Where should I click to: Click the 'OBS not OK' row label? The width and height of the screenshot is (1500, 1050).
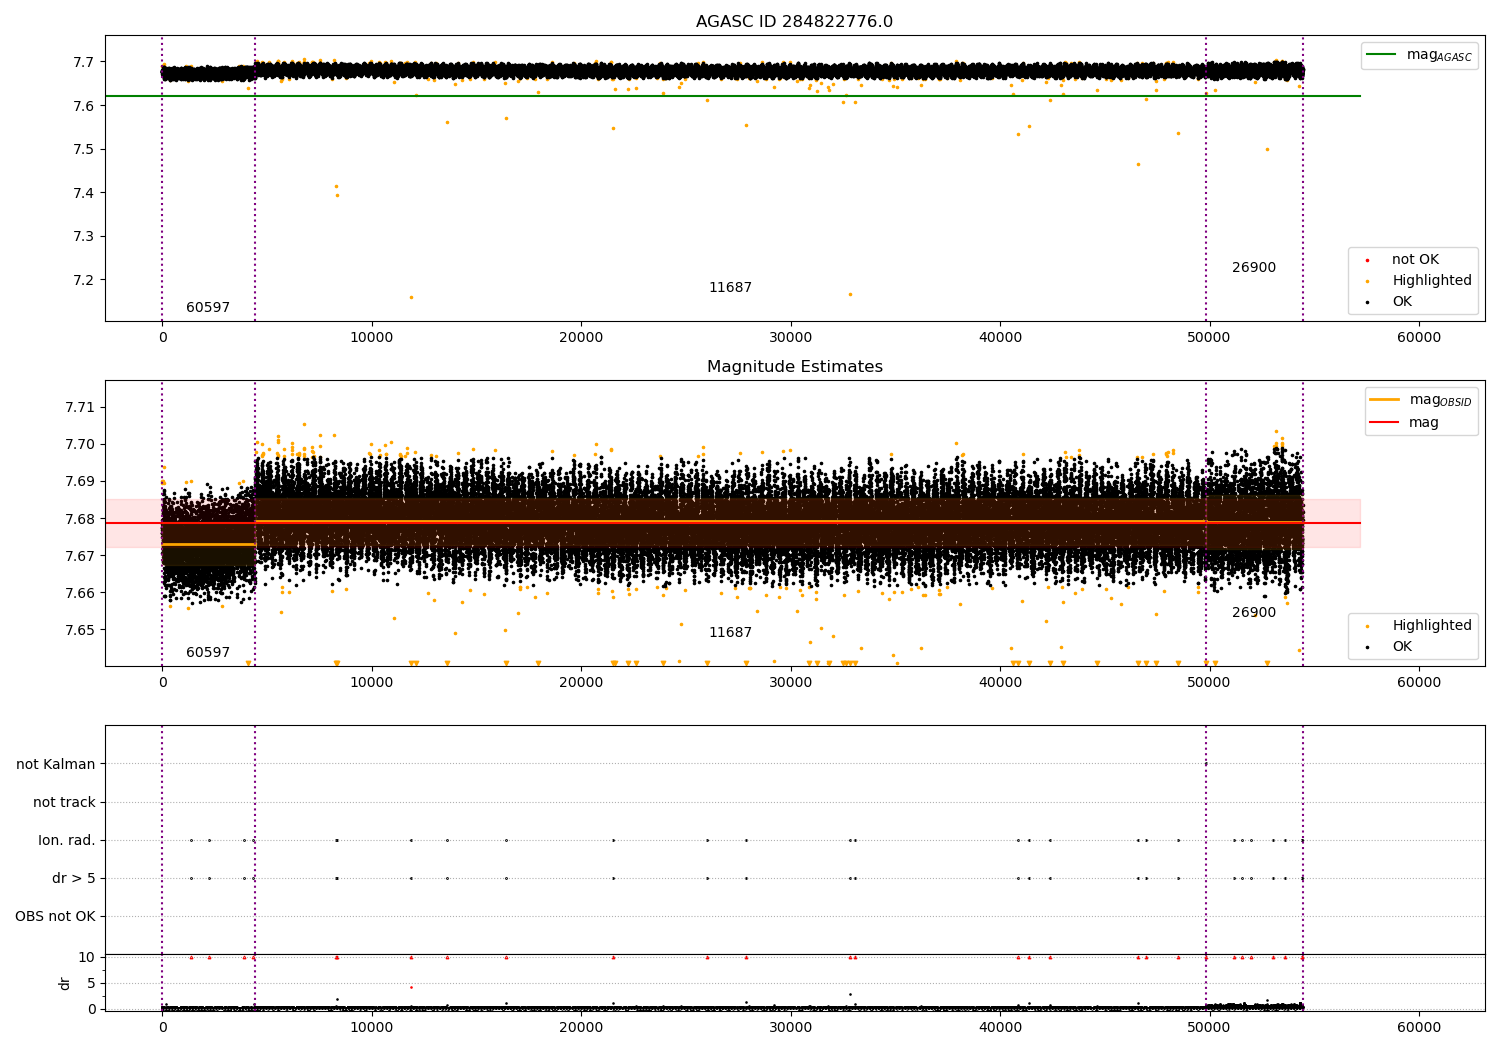click(56, 917)
